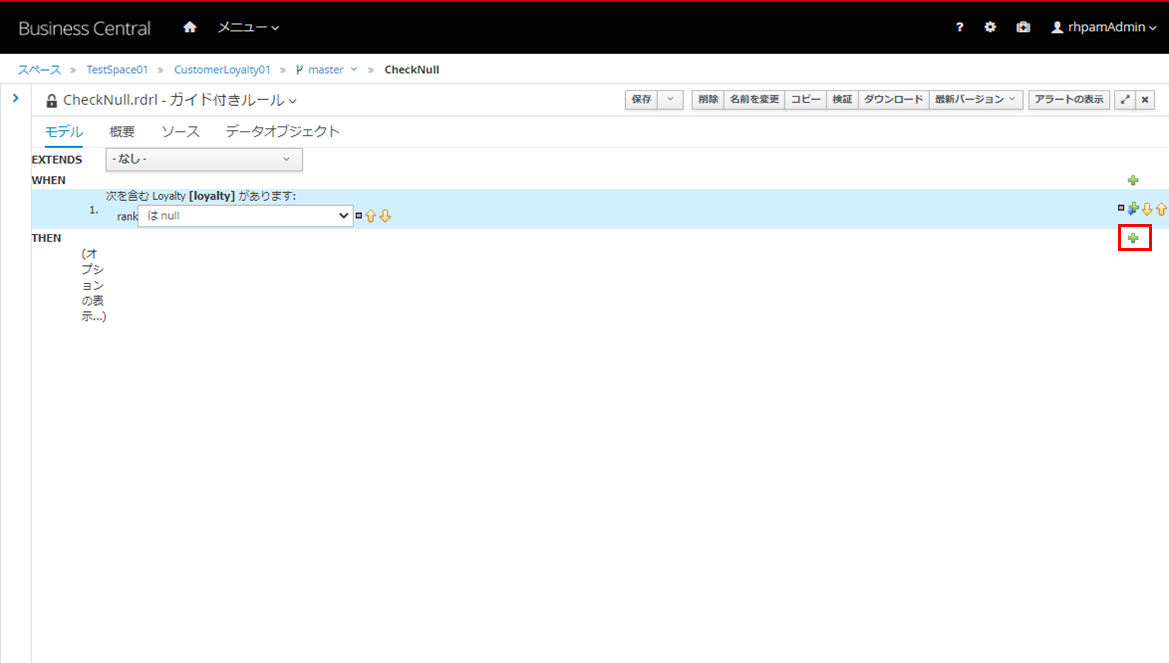Screen dimensions: 1169x663
Task: Close the CheckNull editor panel
Action: (1145, 99)
